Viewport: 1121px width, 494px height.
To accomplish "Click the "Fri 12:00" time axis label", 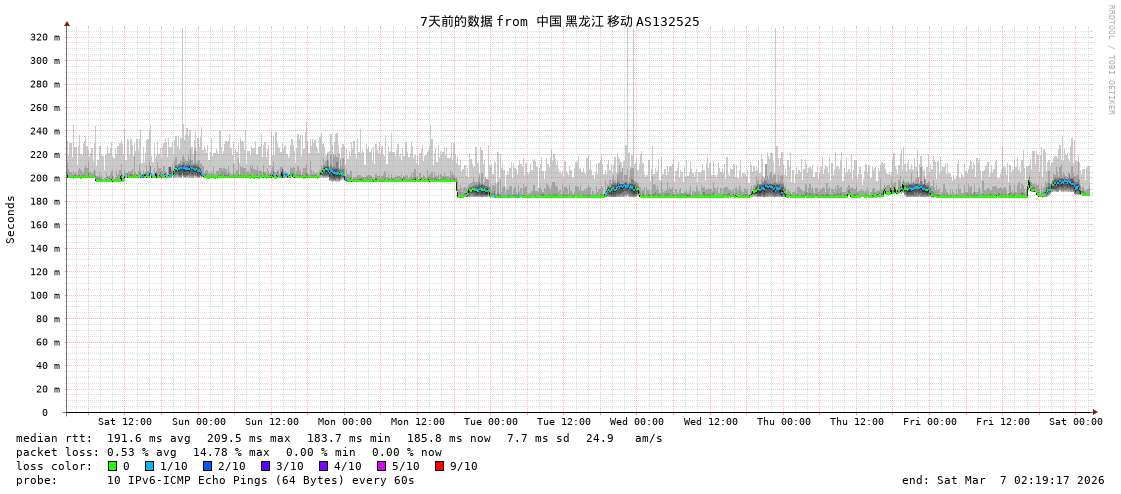I will coord(1002,422).
